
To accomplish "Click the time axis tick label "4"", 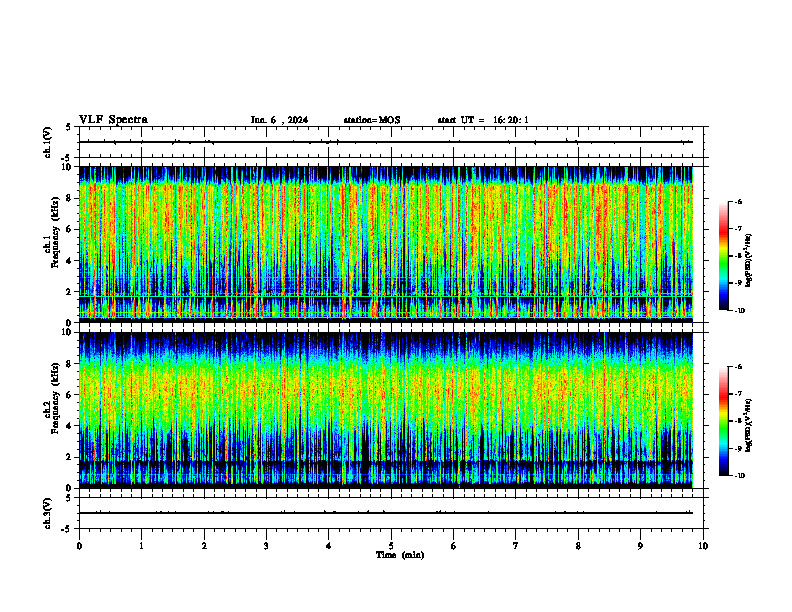I will point(329,546).
